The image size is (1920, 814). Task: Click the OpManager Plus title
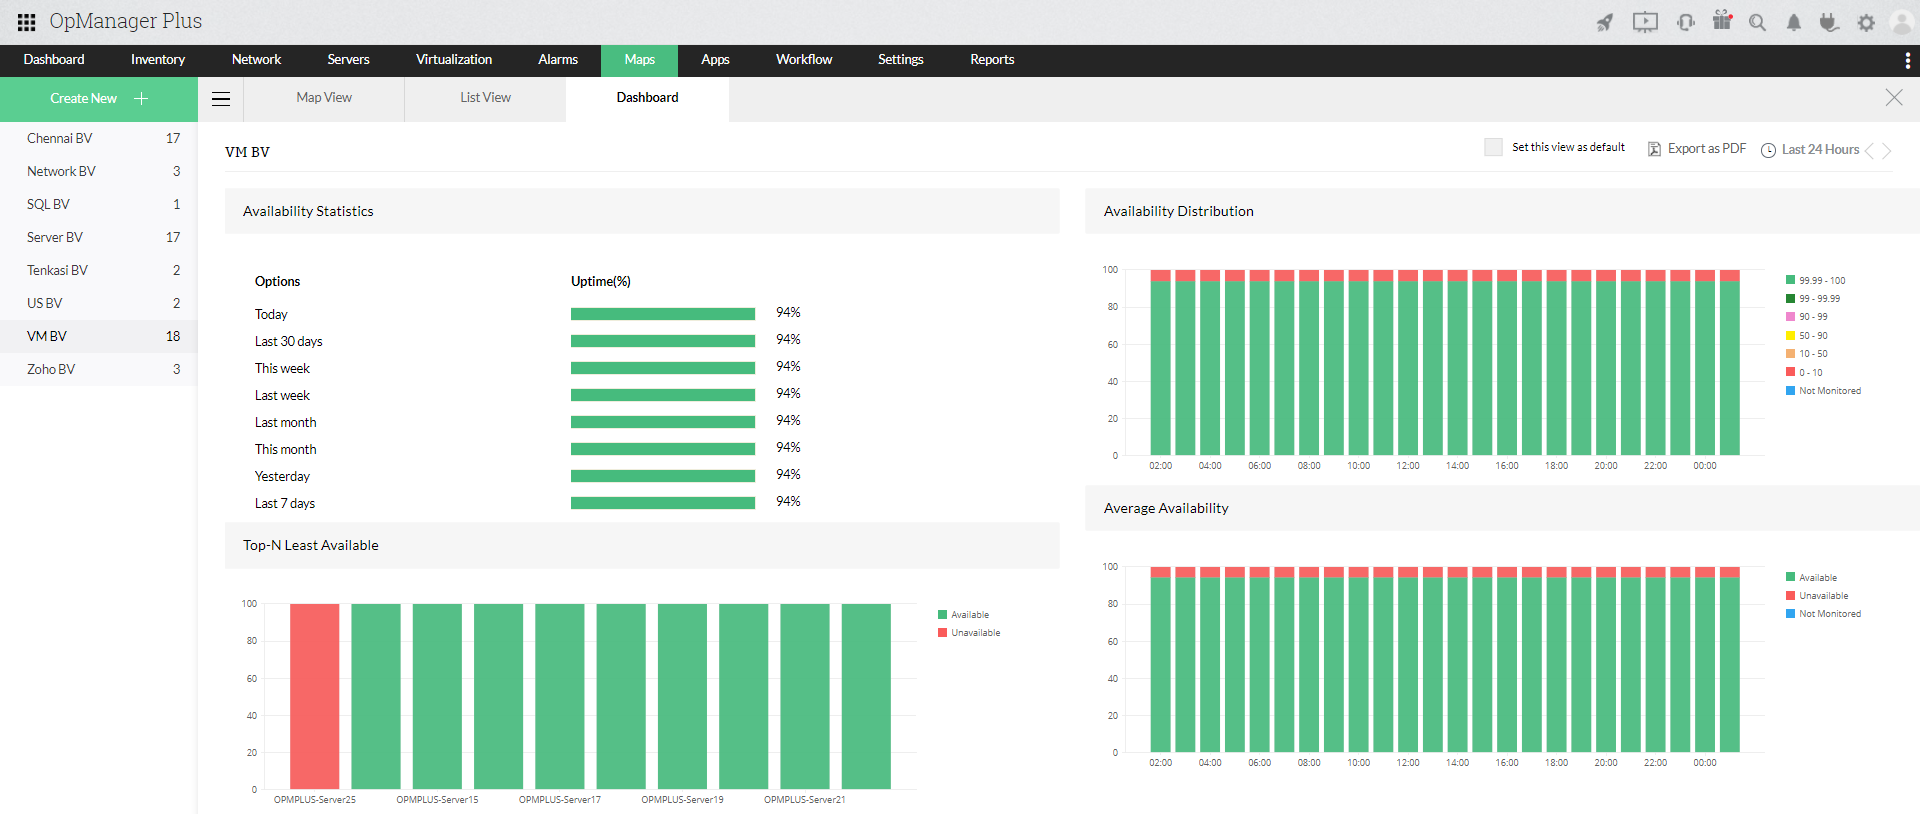click(x=126, y=21)
